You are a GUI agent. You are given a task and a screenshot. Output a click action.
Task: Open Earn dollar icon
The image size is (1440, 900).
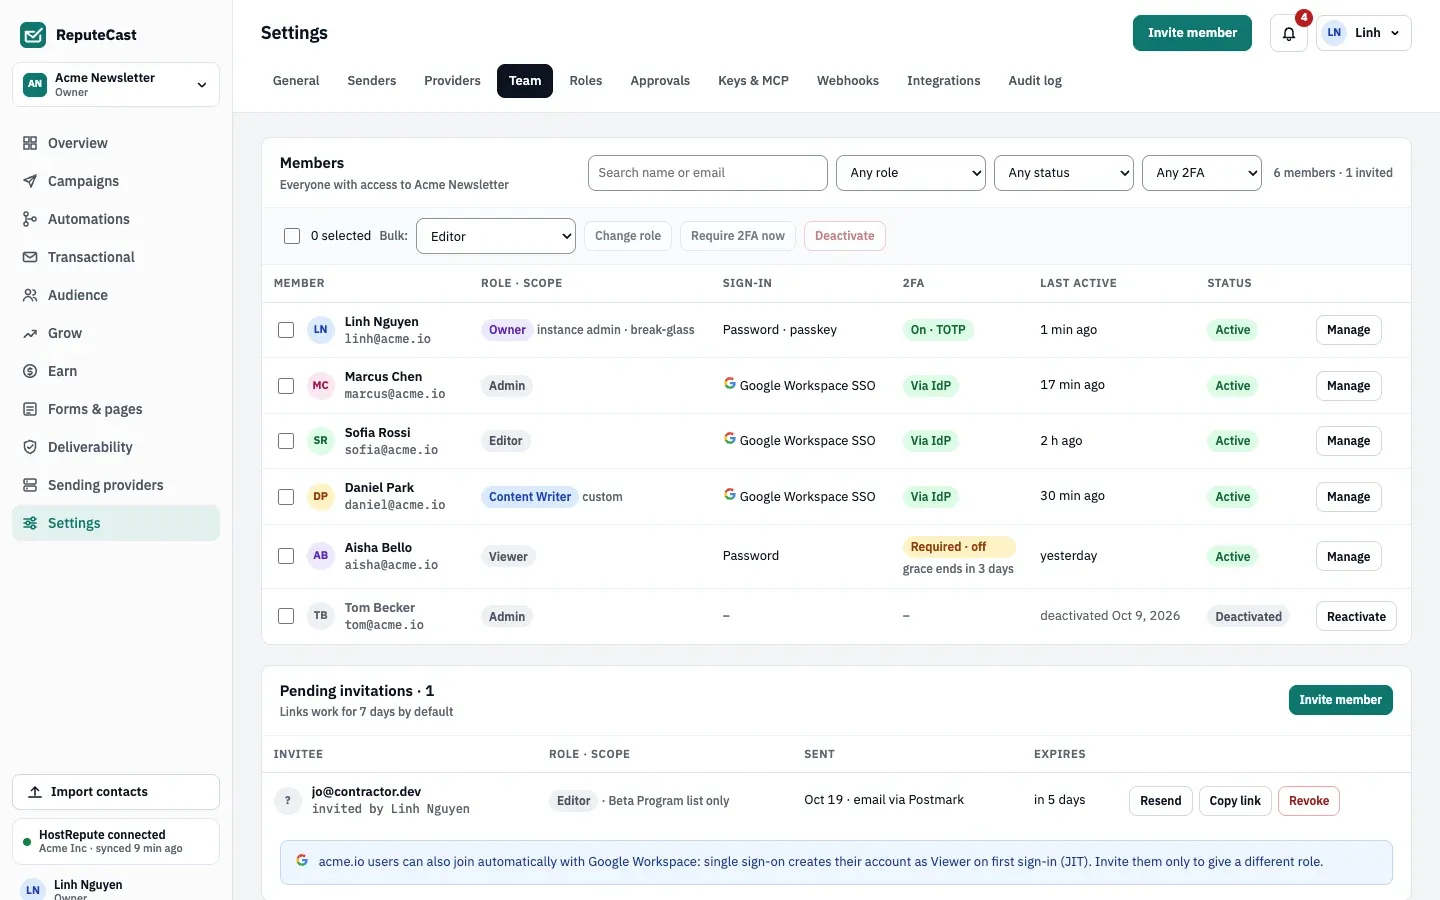pyautogui.click(x=30, y=371)
